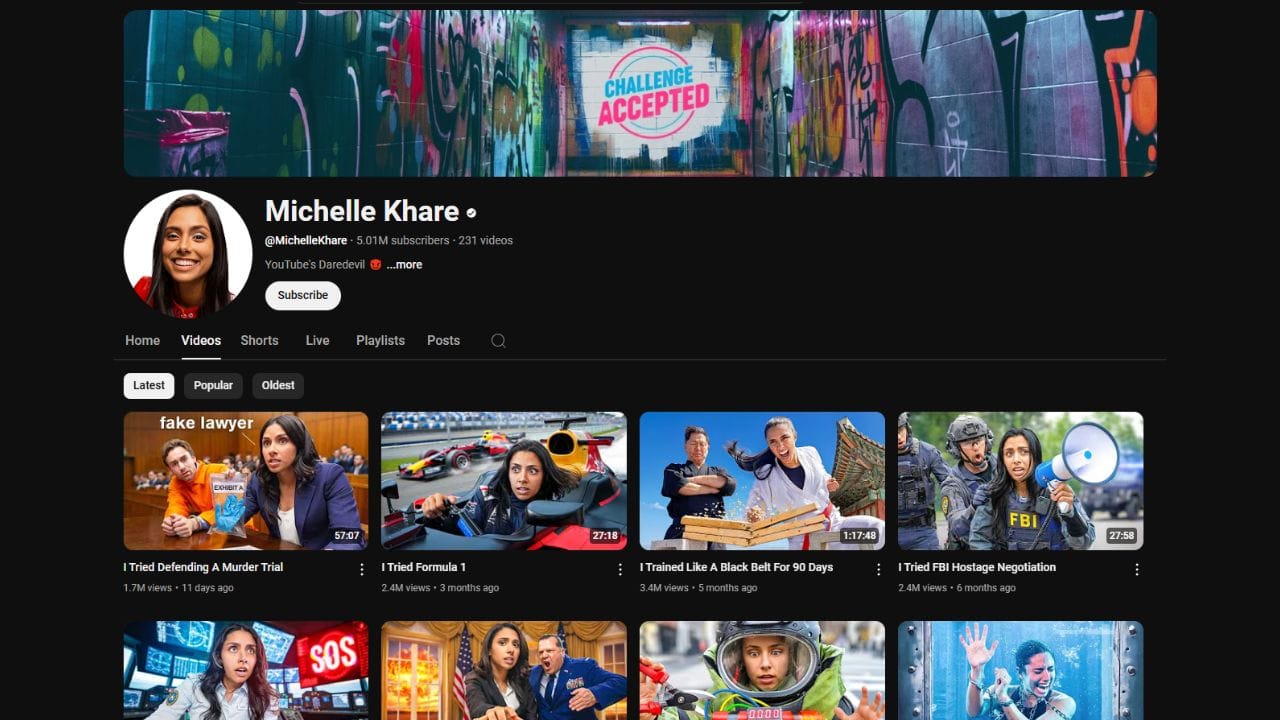Play the Oval Office general thumbnail

click(x=504, y=671)
